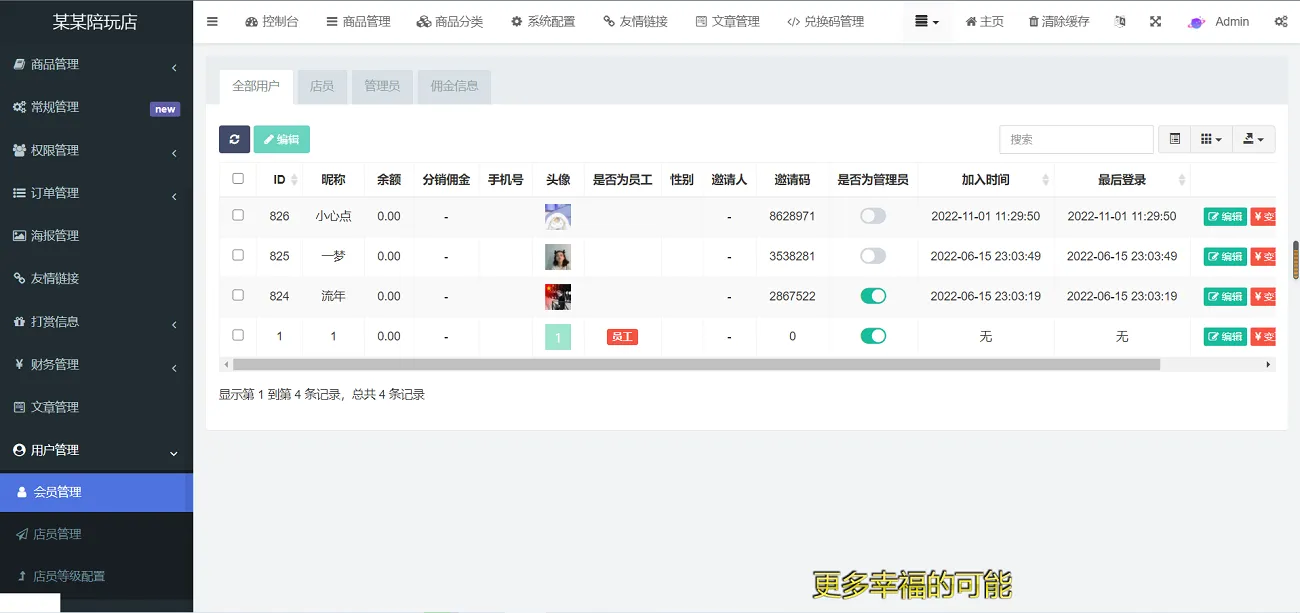Image resolution: width=1300 pixels, height=613 pixels.
Task: Open the 控制台 dashboard from top navigation
Action: (x=271, y=20)
